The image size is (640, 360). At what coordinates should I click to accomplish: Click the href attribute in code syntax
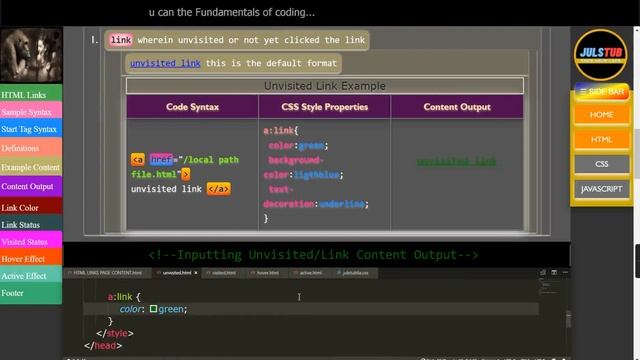coord(161,160)
